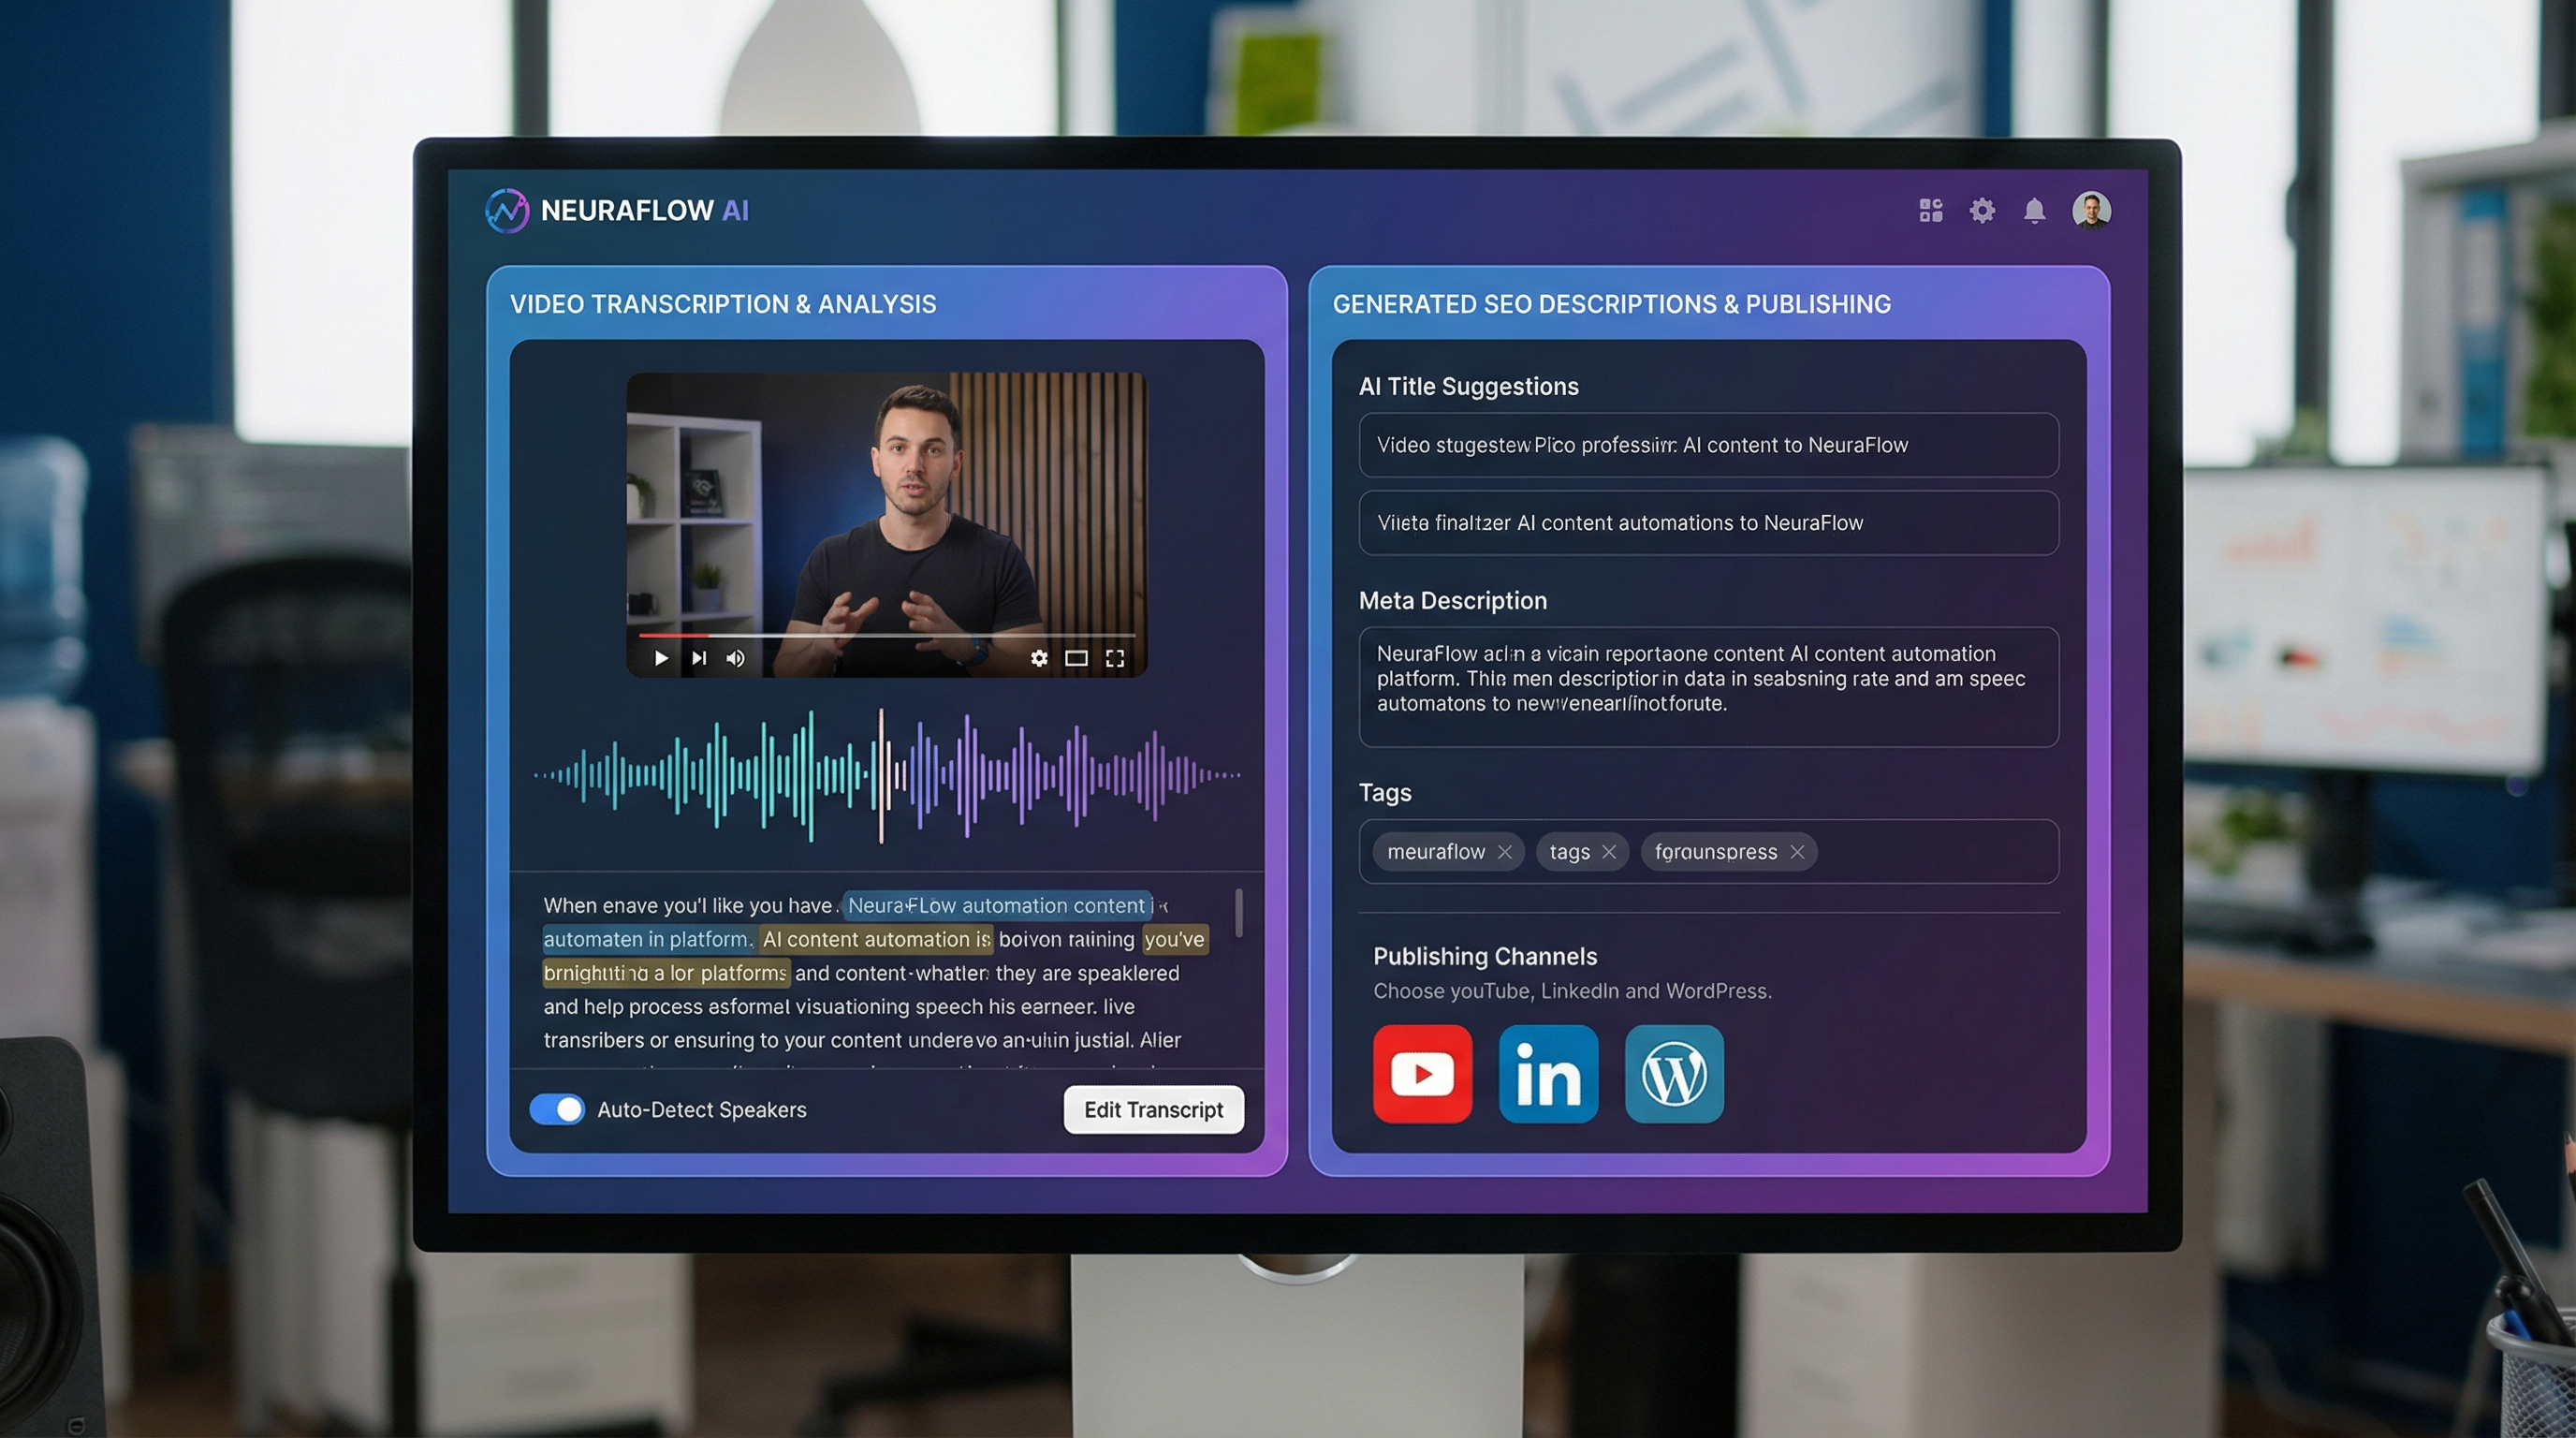Select the WordPress publishing channel

click(1674, 1074)
